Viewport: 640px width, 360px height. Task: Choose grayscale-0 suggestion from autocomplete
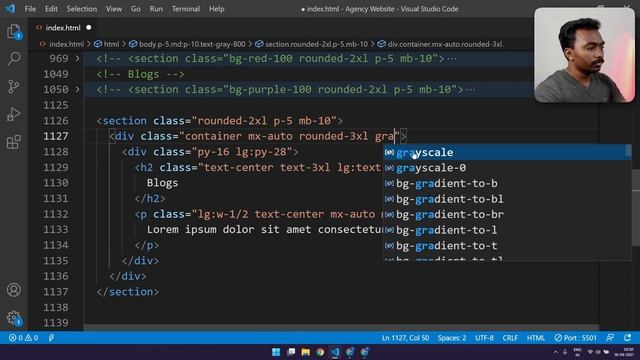pos(506,168)
